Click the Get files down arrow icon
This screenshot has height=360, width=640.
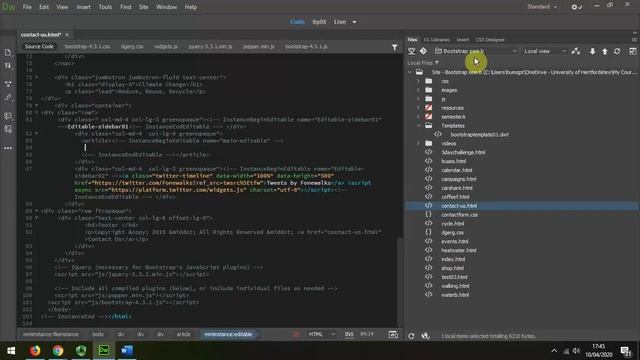click(592, 51)
